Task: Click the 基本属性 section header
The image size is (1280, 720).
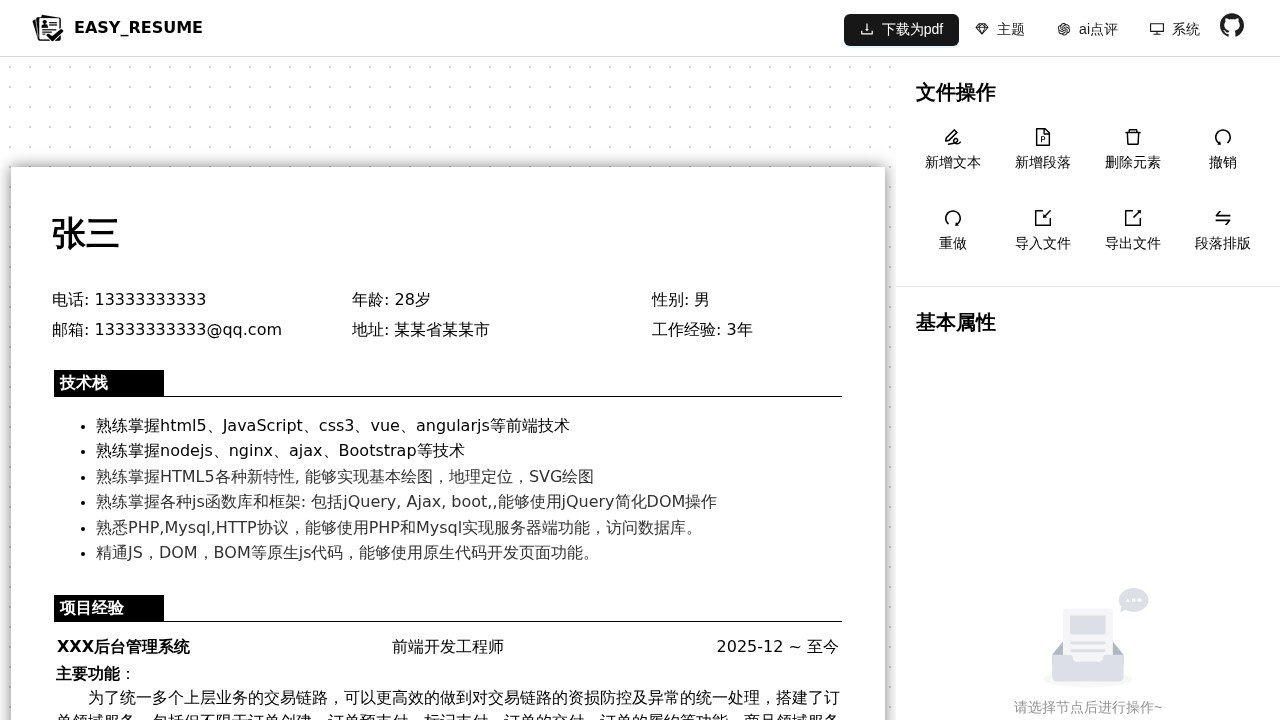Action: tap(955, 323)
